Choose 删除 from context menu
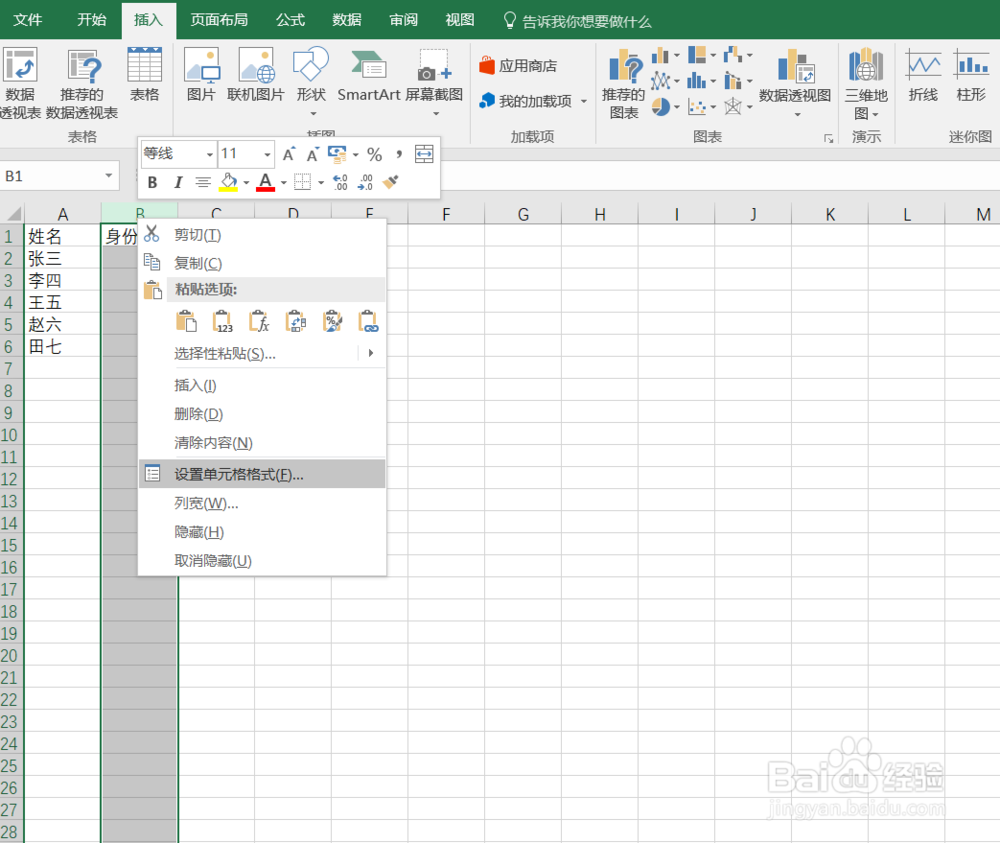1000x843 pixels. click(261, 414)
